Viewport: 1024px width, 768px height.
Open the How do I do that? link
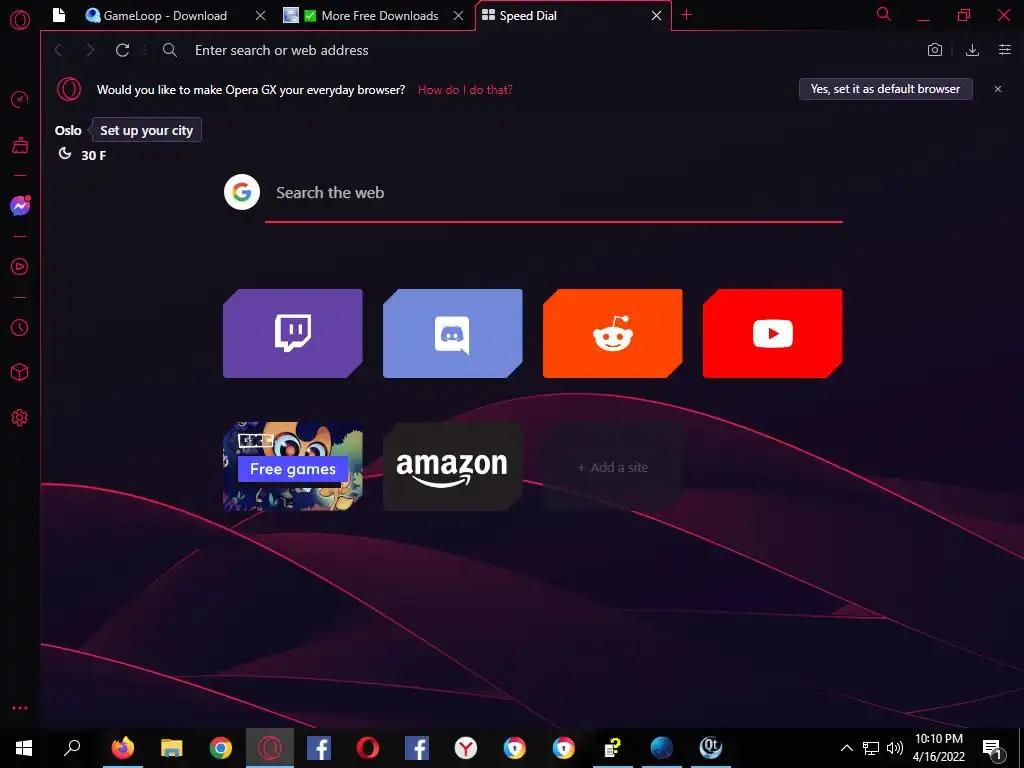pos(465,89)
